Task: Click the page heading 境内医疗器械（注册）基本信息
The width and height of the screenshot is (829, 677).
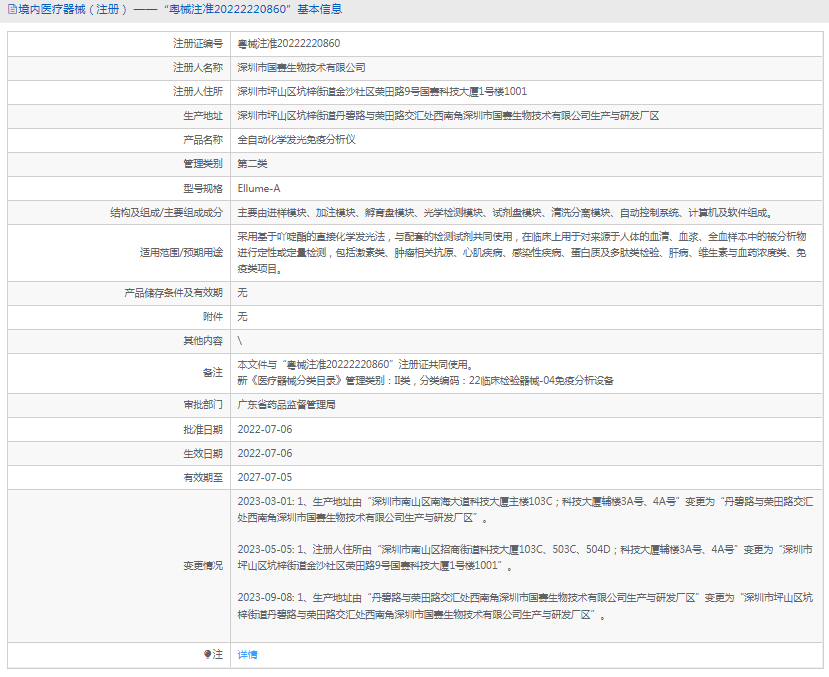Action: point(180,10)
